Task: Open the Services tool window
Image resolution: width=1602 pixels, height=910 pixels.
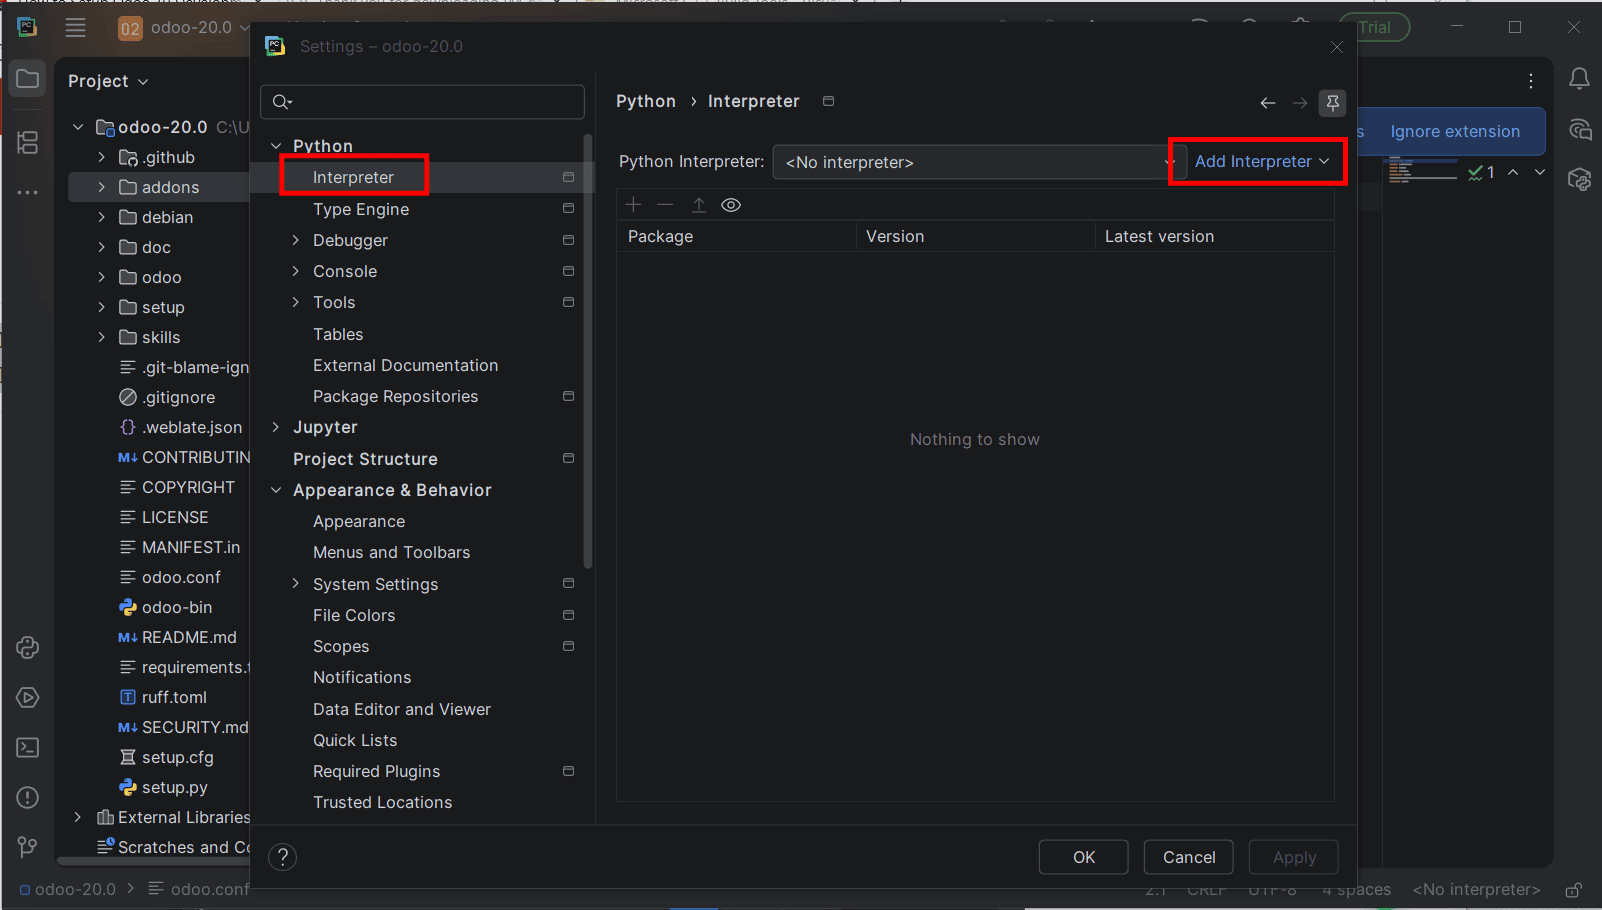Action: click(28, 697)
